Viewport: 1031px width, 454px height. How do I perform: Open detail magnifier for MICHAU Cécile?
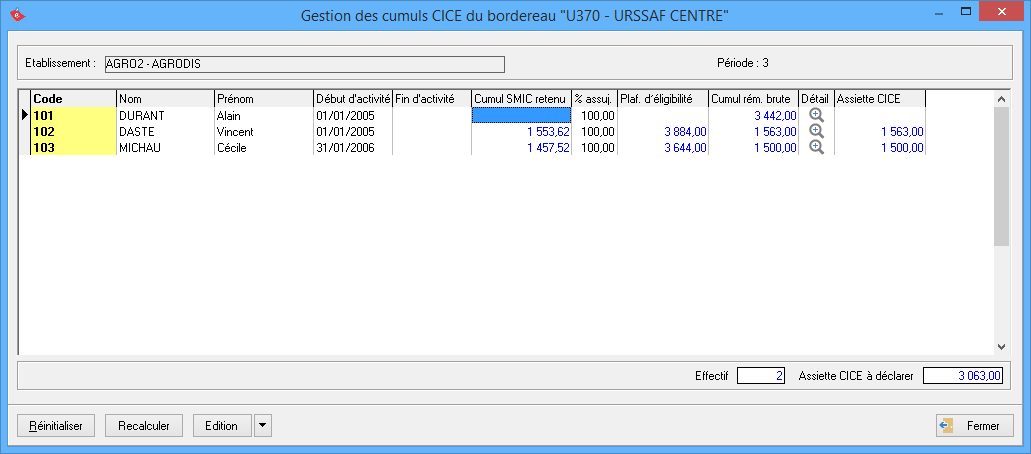pyautogui.click(x=816, y=147)
